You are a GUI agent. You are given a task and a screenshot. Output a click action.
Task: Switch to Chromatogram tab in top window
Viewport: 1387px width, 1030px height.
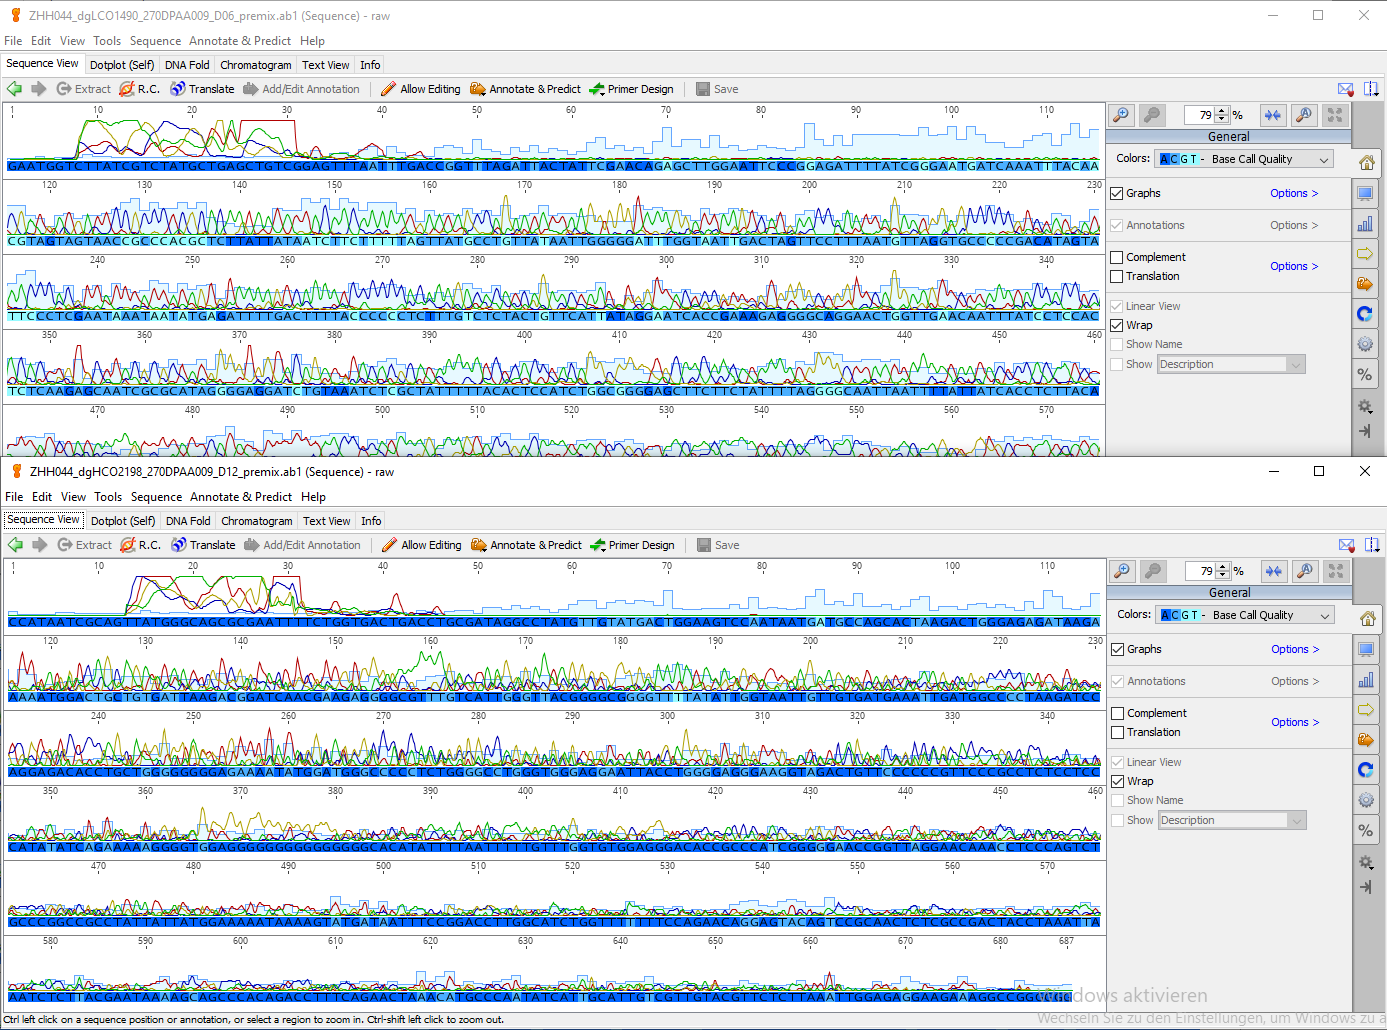tap(256, 65)
